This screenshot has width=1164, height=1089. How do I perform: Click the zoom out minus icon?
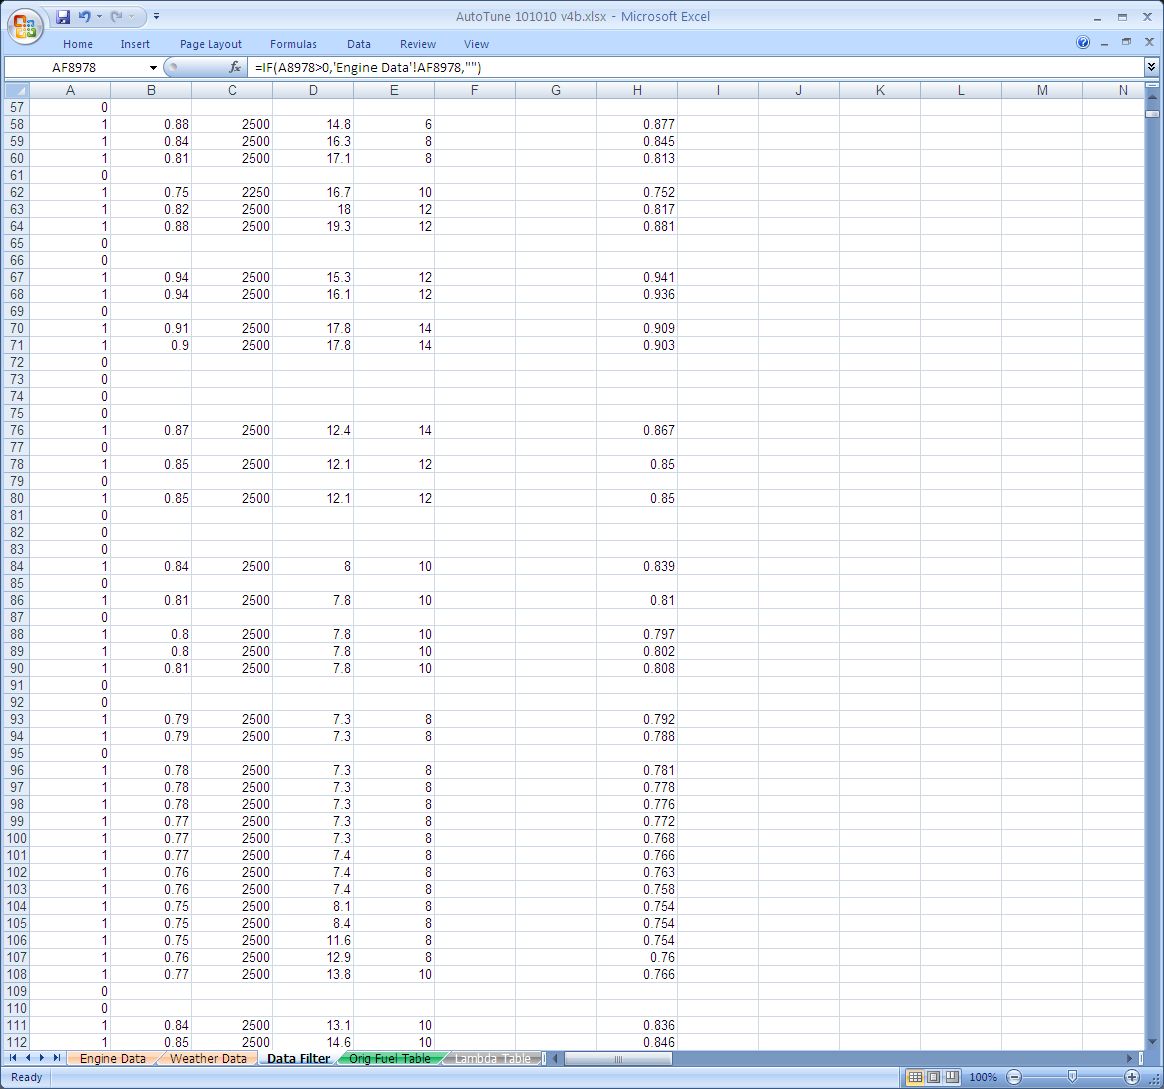[1014, 1077]
